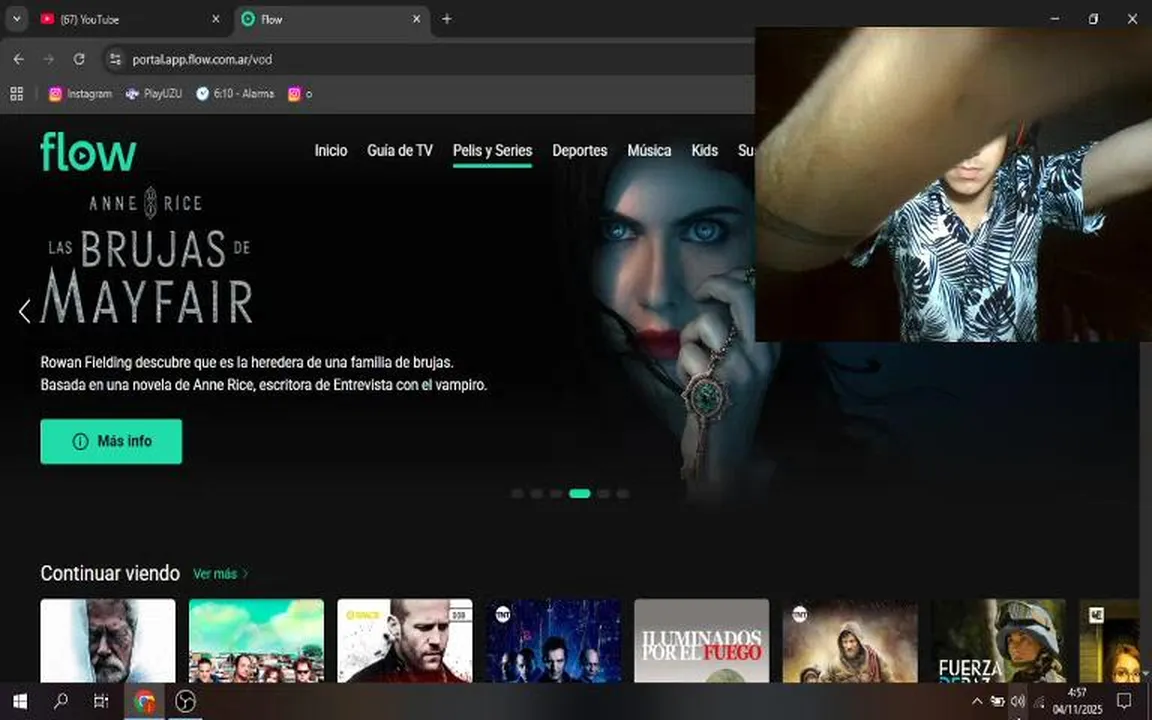Close the YouTube tab
The width and height of the screenshot is (1152, 720).
coord(215,19)
